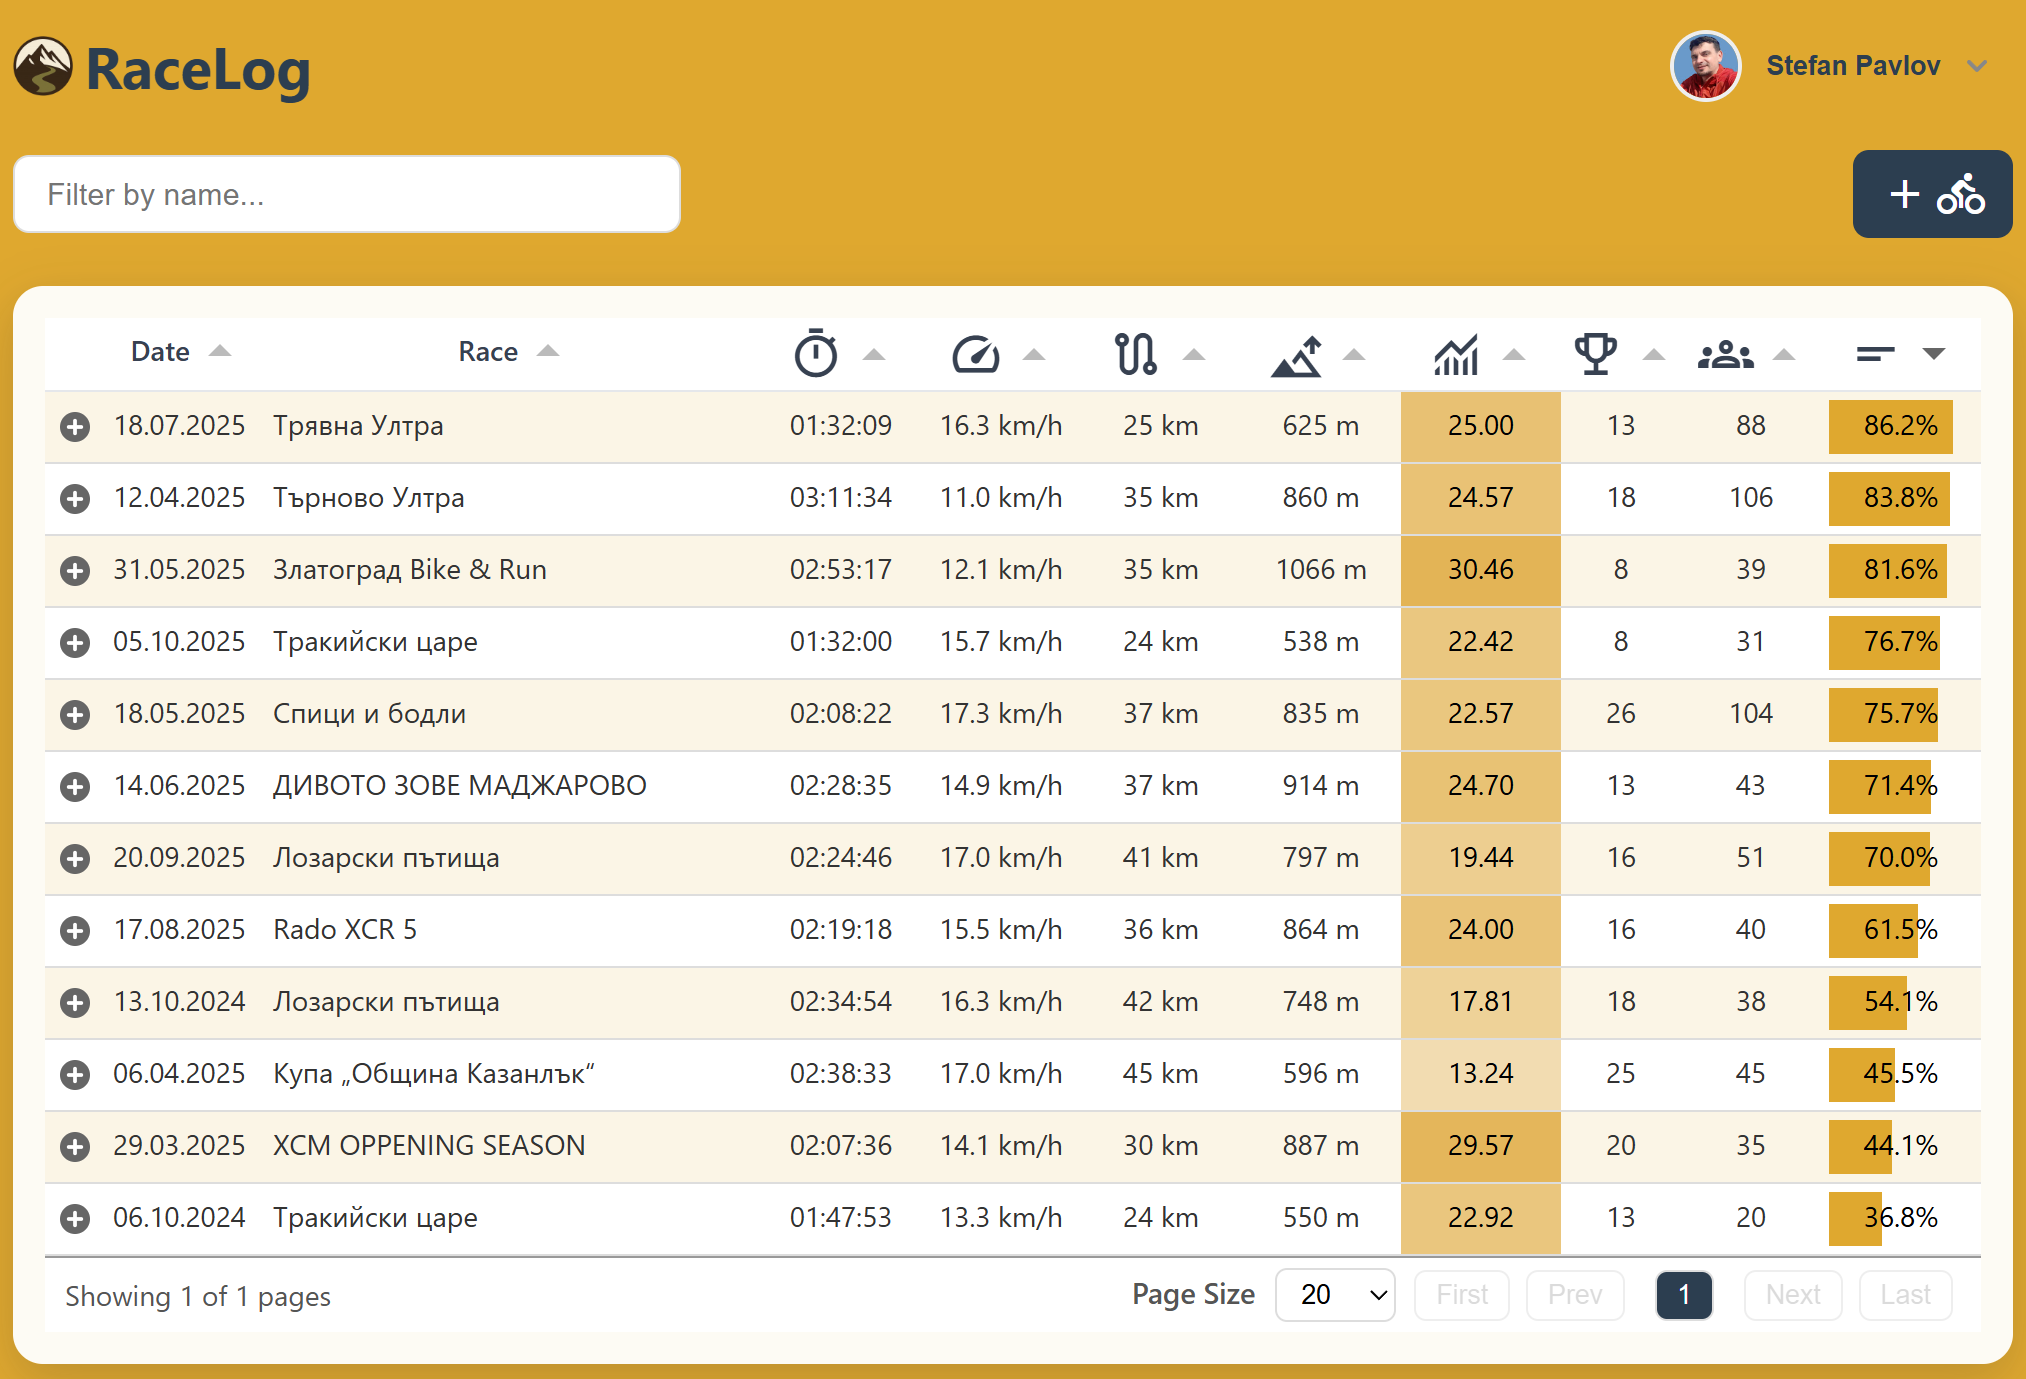Sort table by Race header
2026x1379 pixels.
click(x=488, y=352)
